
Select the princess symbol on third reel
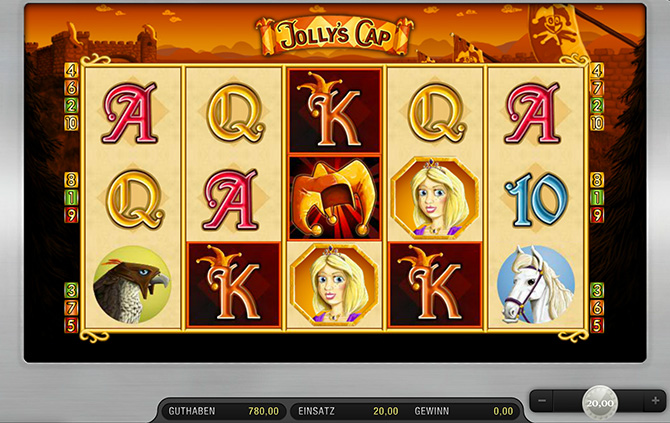click(x=334, y=285)
